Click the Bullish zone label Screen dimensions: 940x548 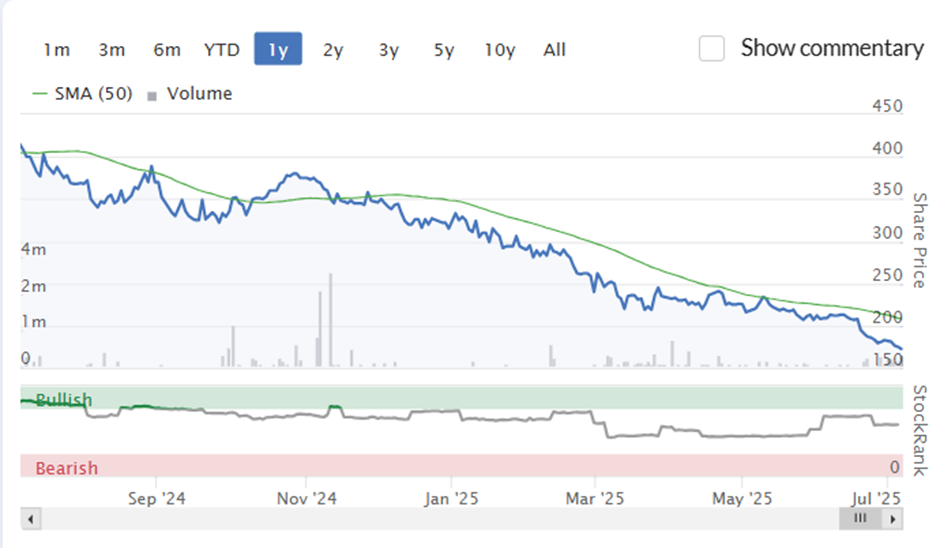(x=64, y=399)
